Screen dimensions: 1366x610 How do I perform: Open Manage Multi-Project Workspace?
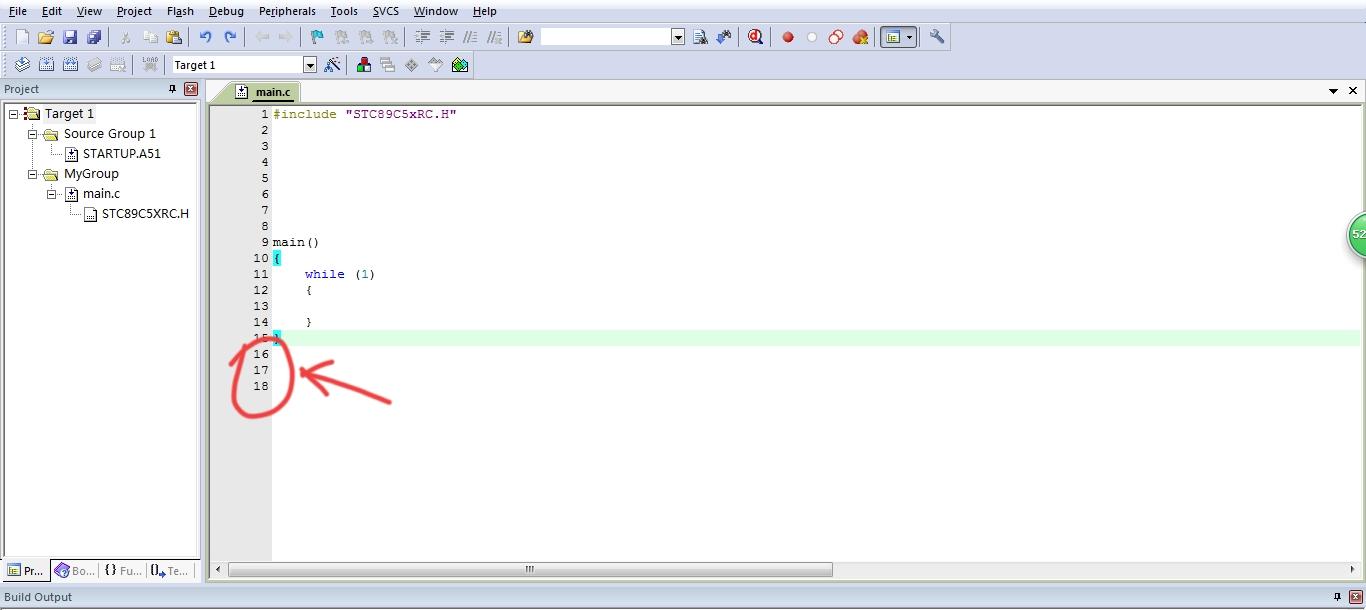[x=388, y=65]
